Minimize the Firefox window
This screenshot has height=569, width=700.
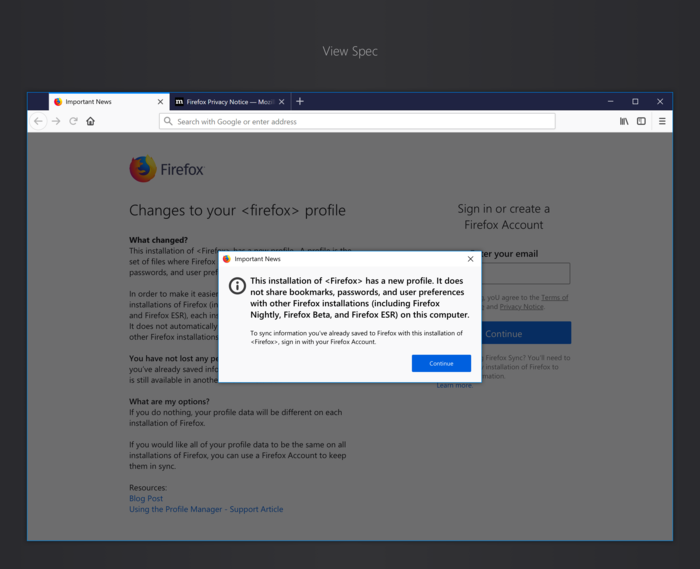(x=610, y=102)
